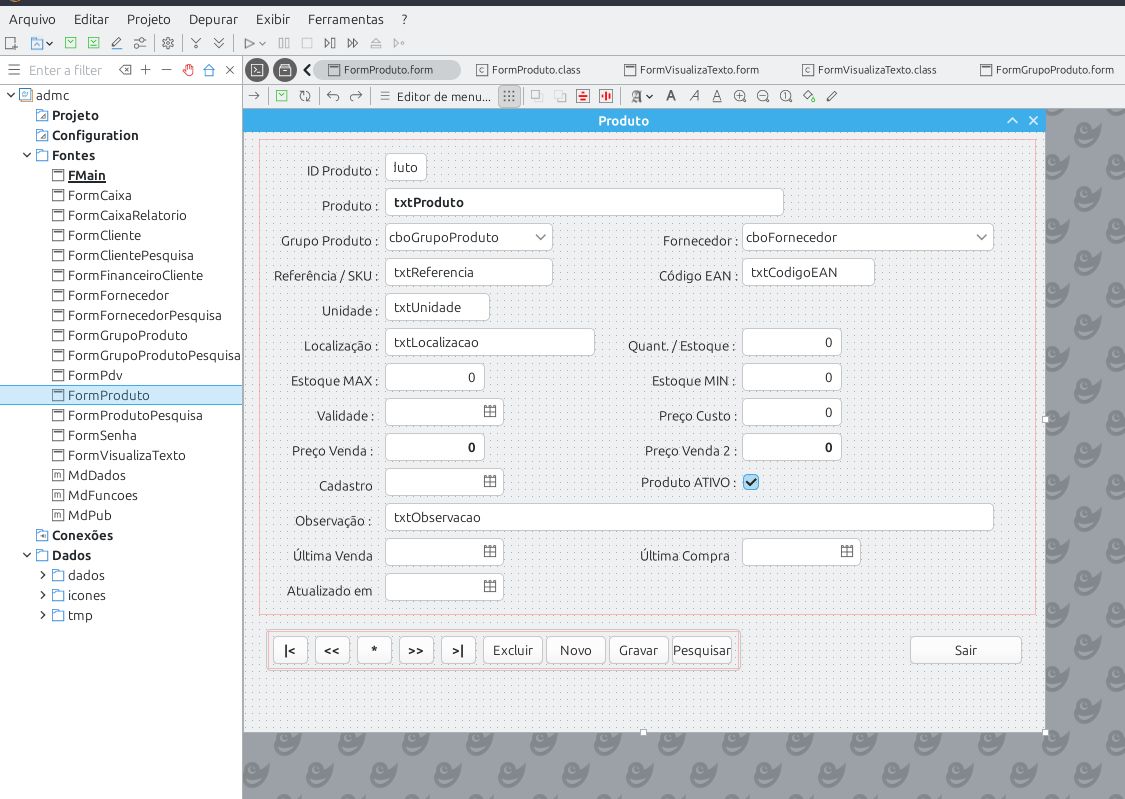Switch to the FormProduto.class tab
Image resolution: width=1125 pixels, height=799 pixels.
click(x=535, y=70)
